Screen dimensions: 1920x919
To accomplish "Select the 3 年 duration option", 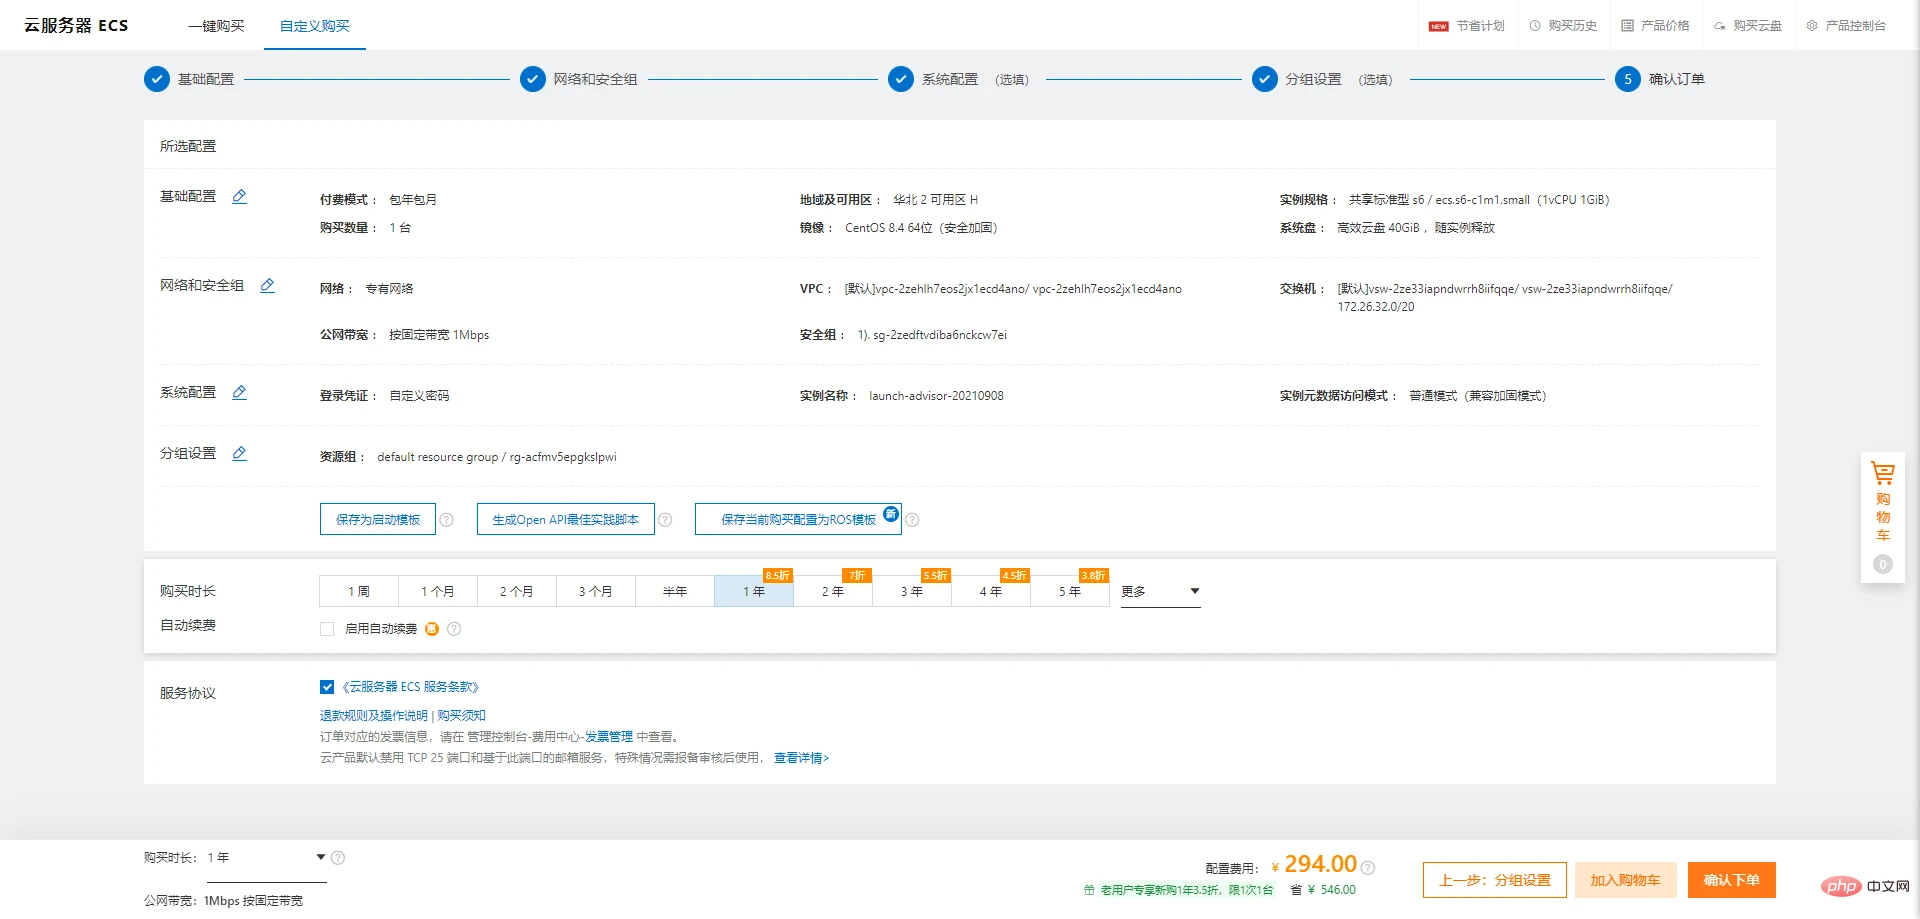I will tap(912, 591).
